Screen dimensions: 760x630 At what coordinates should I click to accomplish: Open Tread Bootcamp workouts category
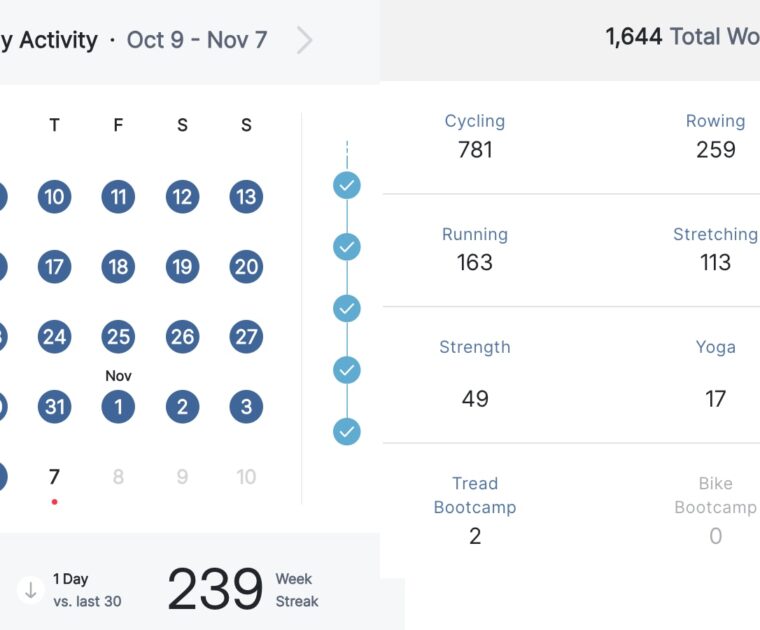coord(475,509)
